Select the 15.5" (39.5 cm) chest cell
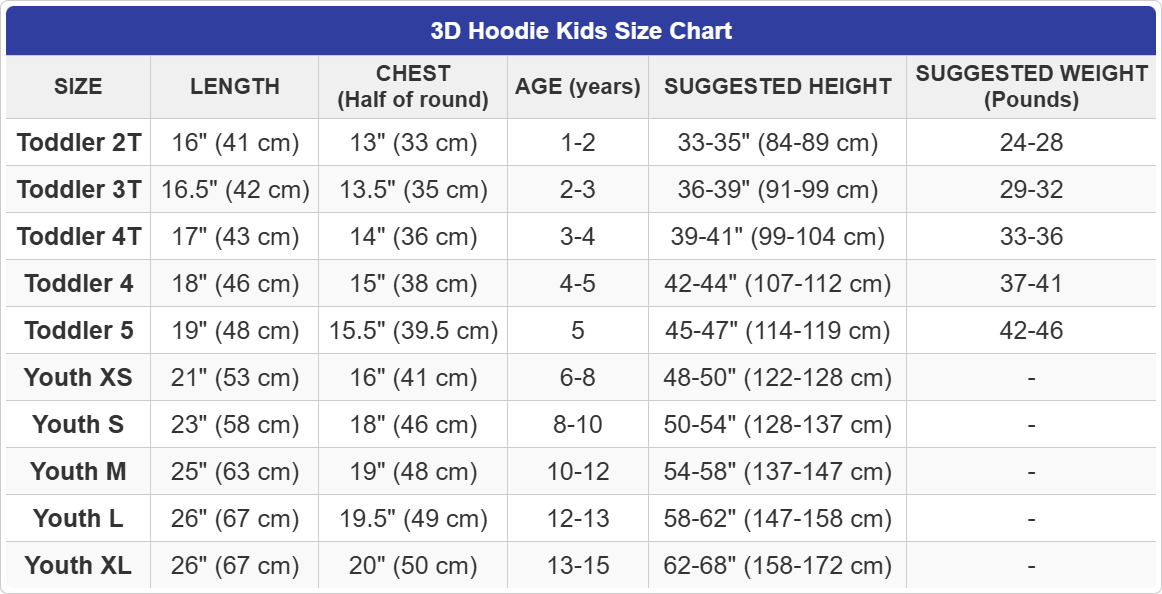 pos(413,331)
